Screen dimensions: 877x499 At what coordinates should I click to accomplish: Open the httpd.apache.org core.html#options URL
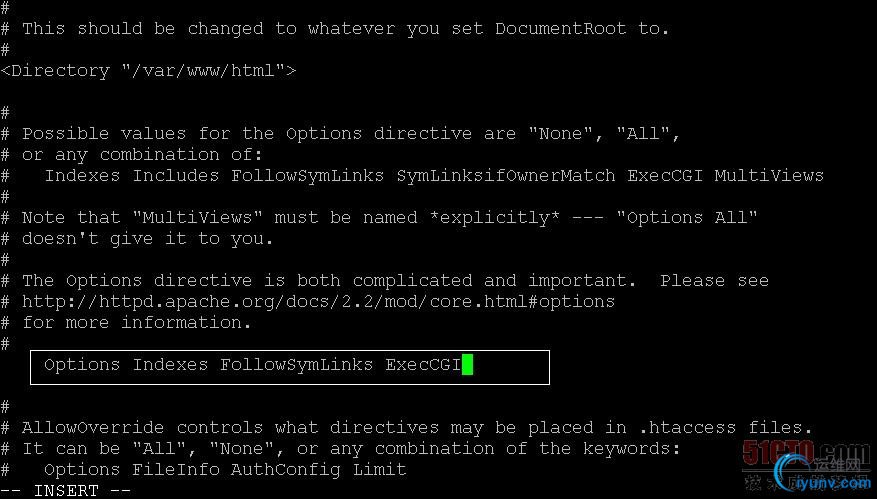tap(318, 301)
